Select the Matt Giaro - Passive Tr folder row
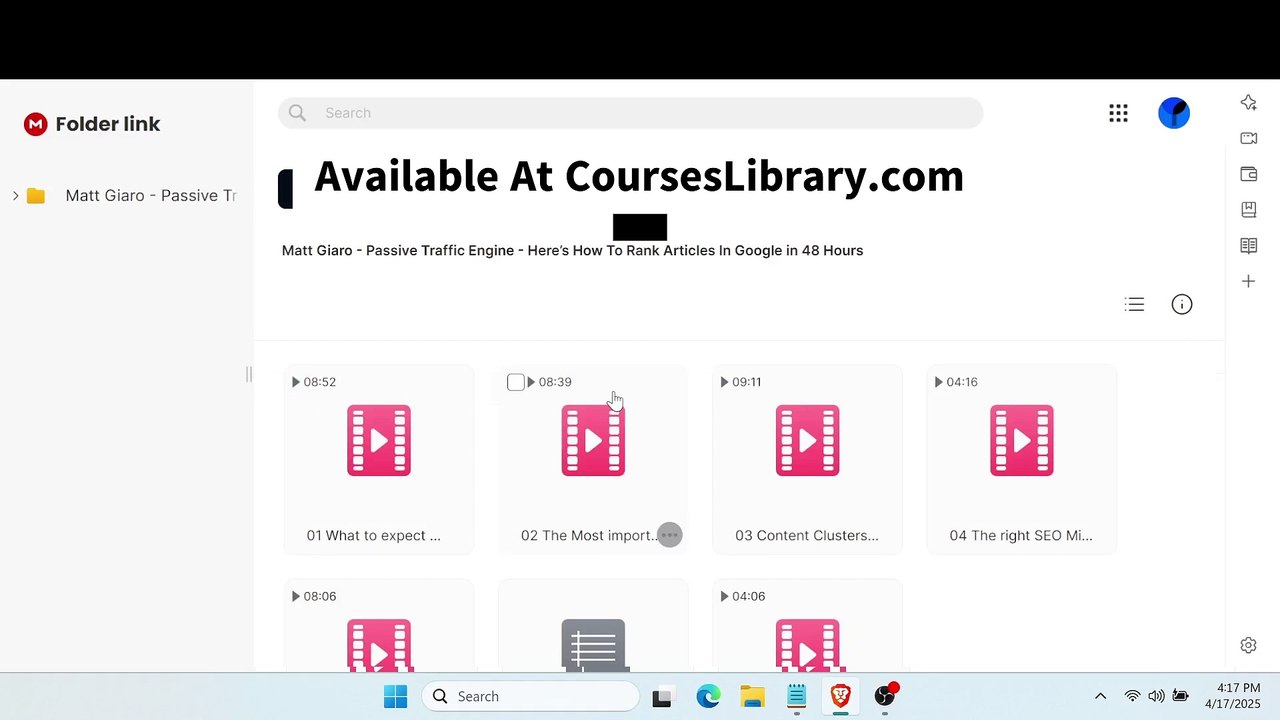Viewport: 1280px width, 720px height. 126,196
